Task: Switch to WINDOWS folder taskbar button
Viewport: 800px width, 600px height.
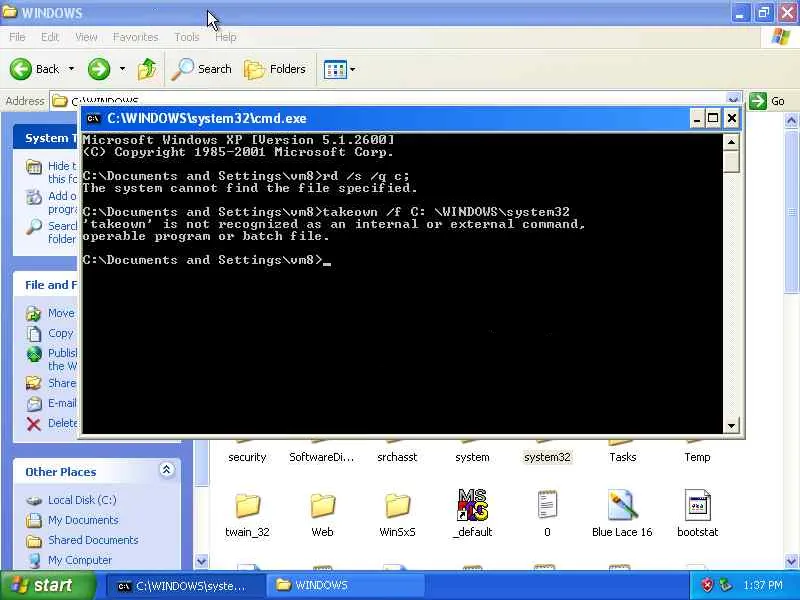Action: 346,586
